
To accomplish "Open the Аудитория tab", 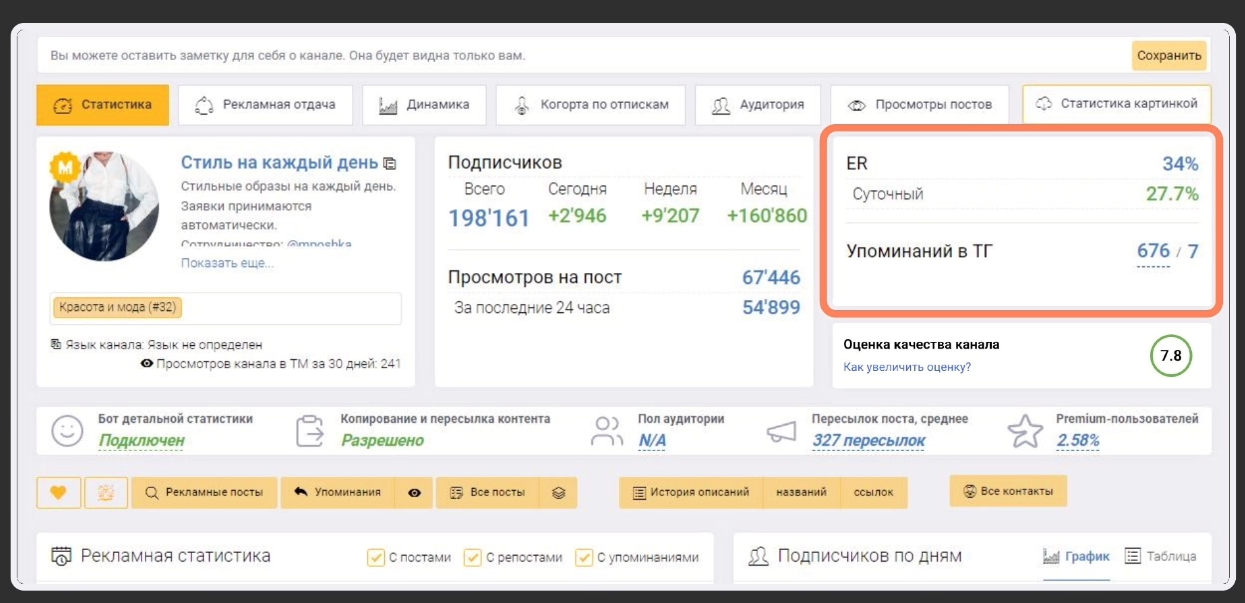I will [x=757, y=105].
